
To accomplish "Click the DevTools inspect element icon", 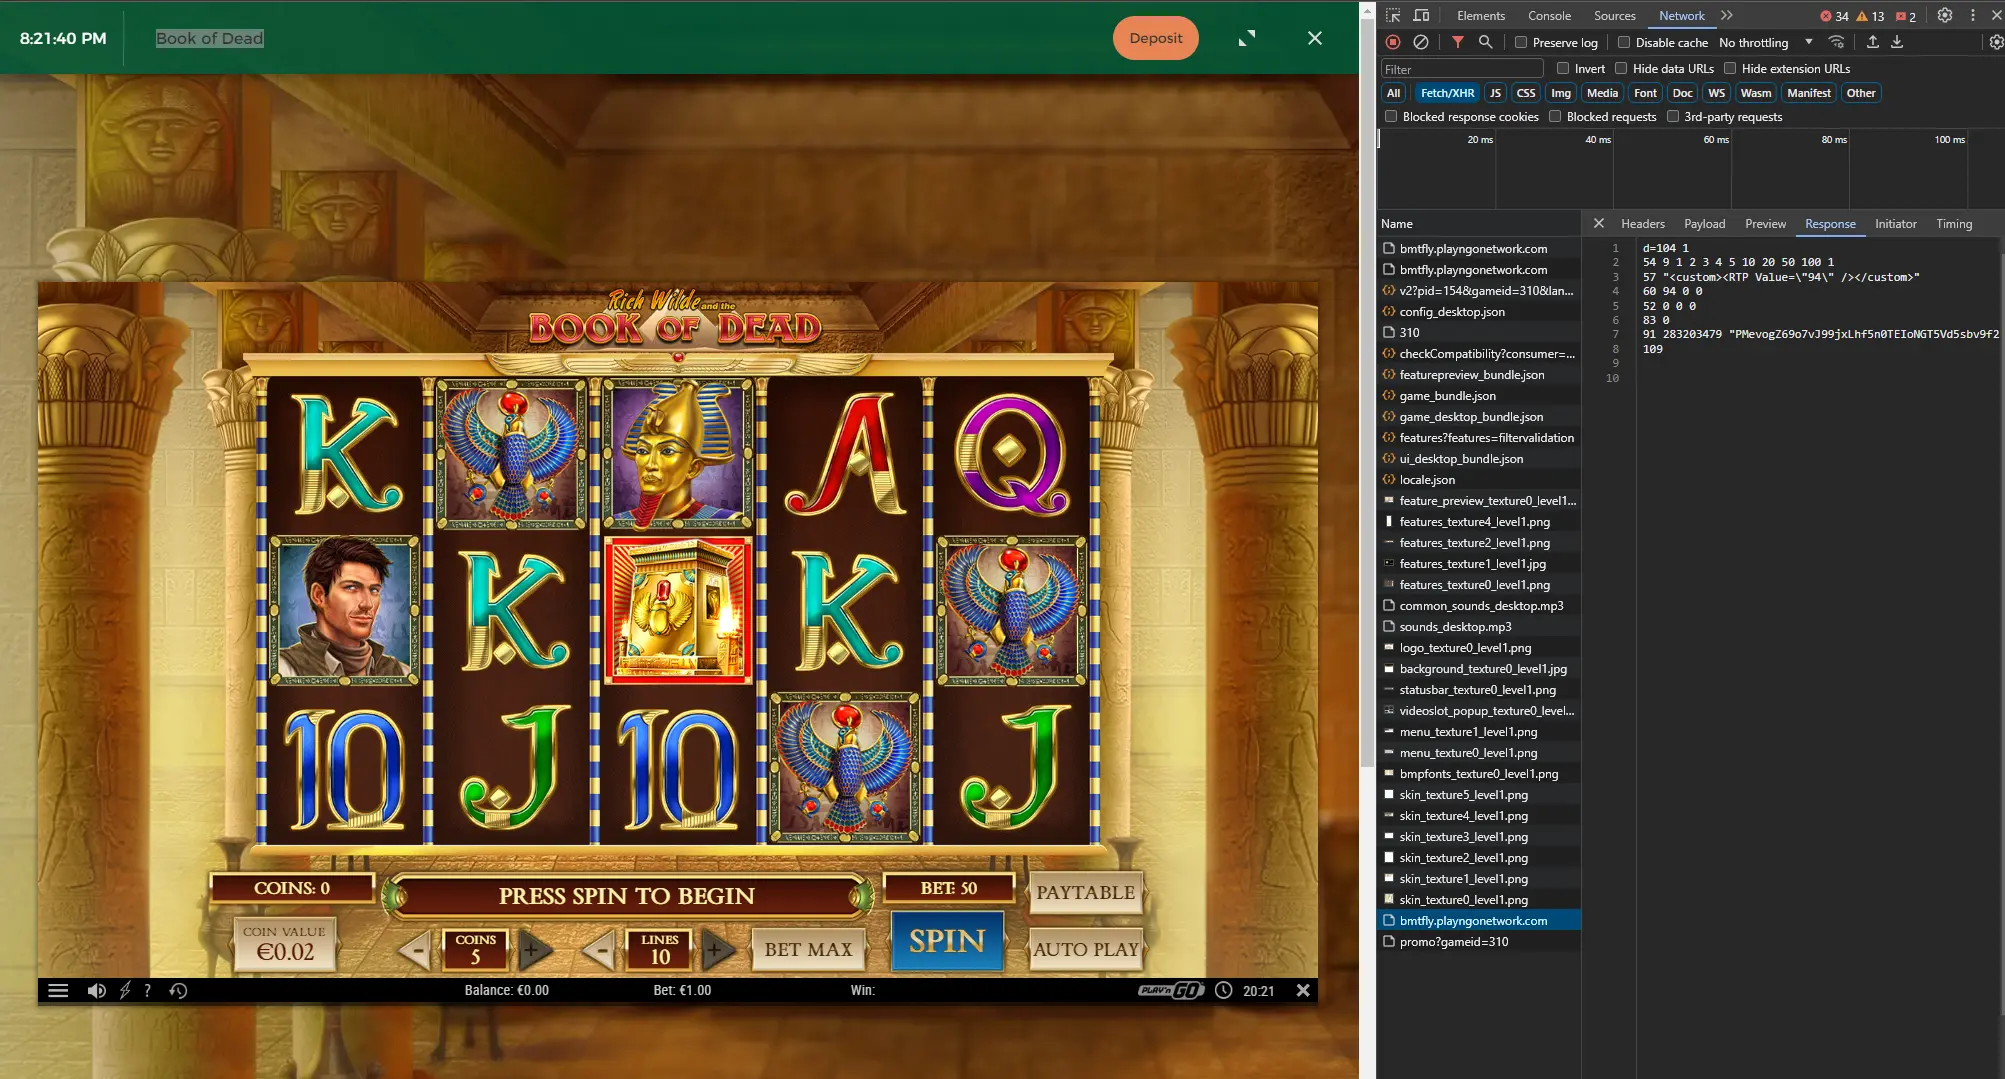I will point(1393,15).
